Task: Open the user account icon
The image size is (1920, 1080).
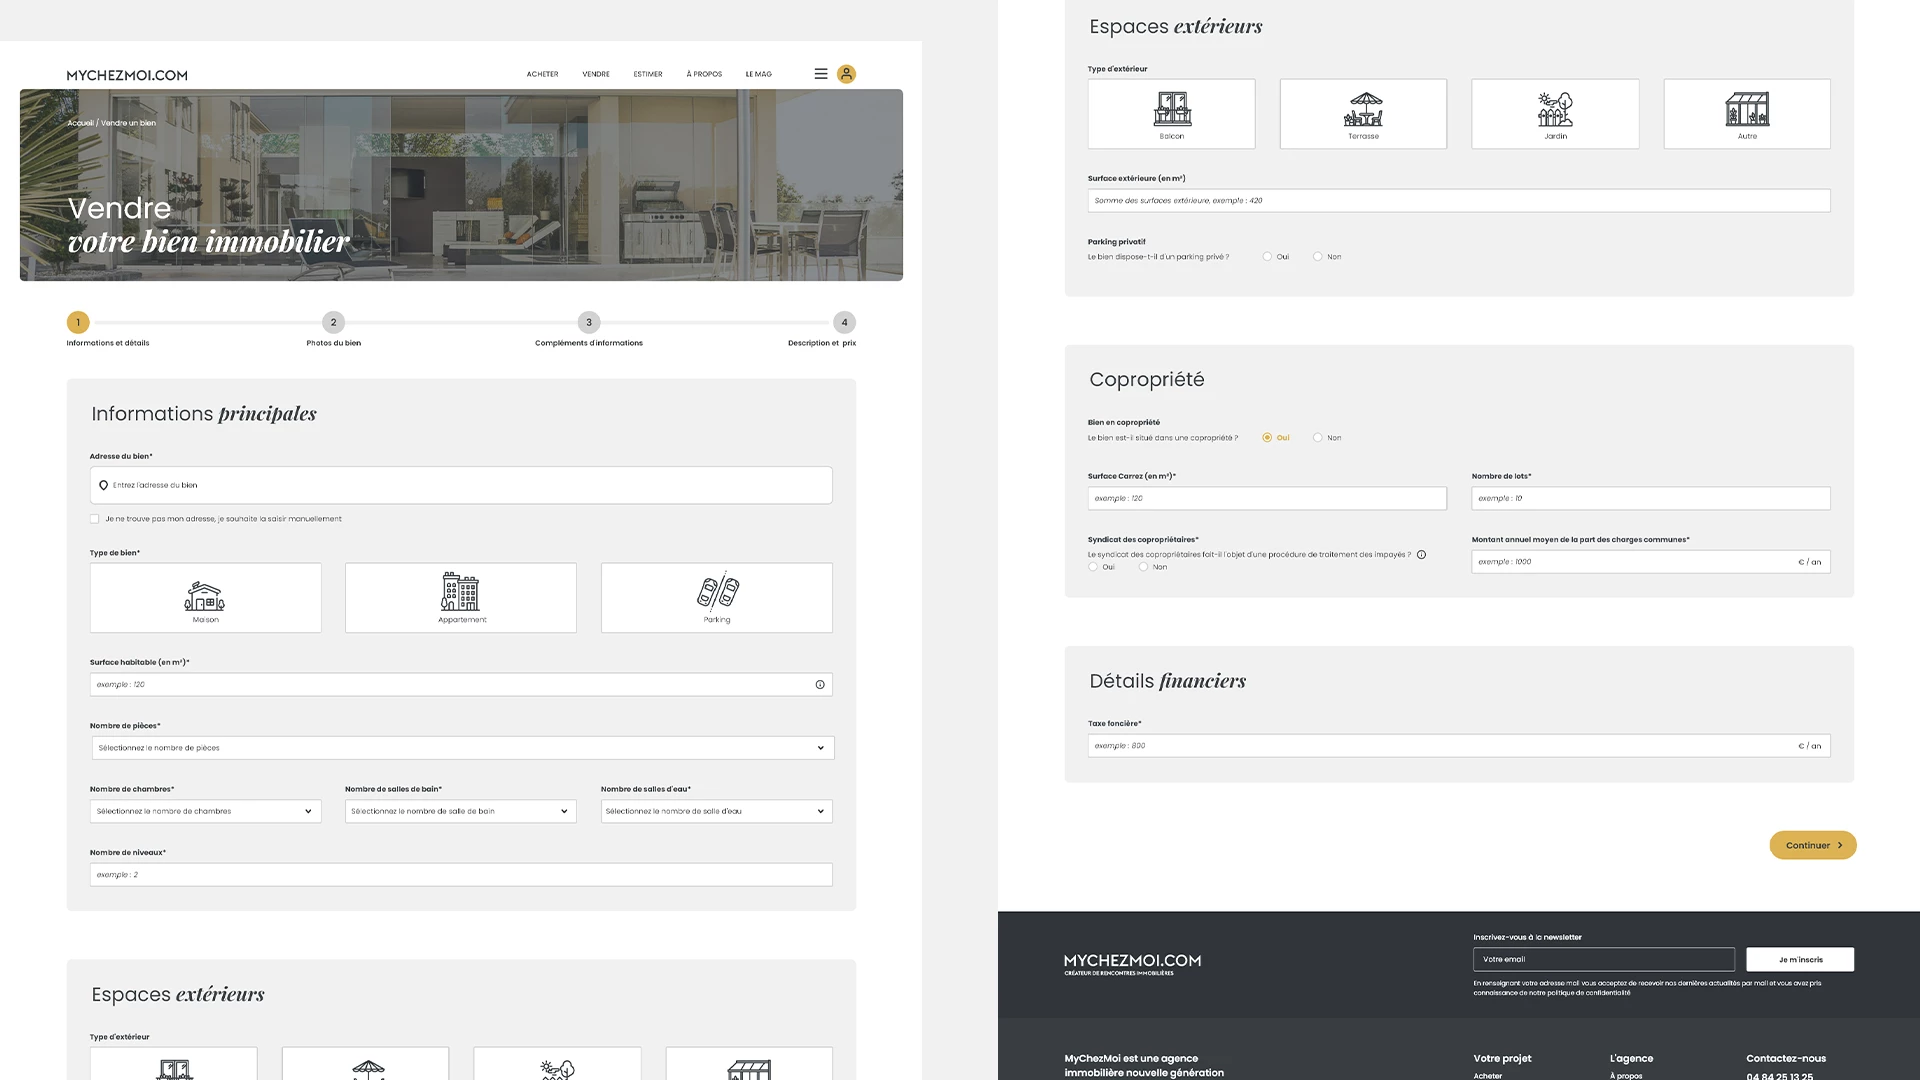Action: (846, 74)
